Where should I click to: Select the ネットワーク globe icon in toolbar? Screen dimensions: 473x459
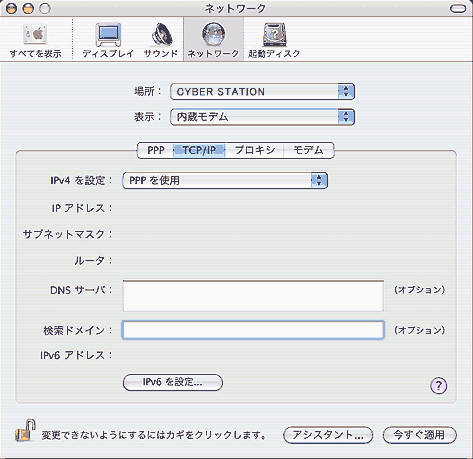tap(213, 34)
